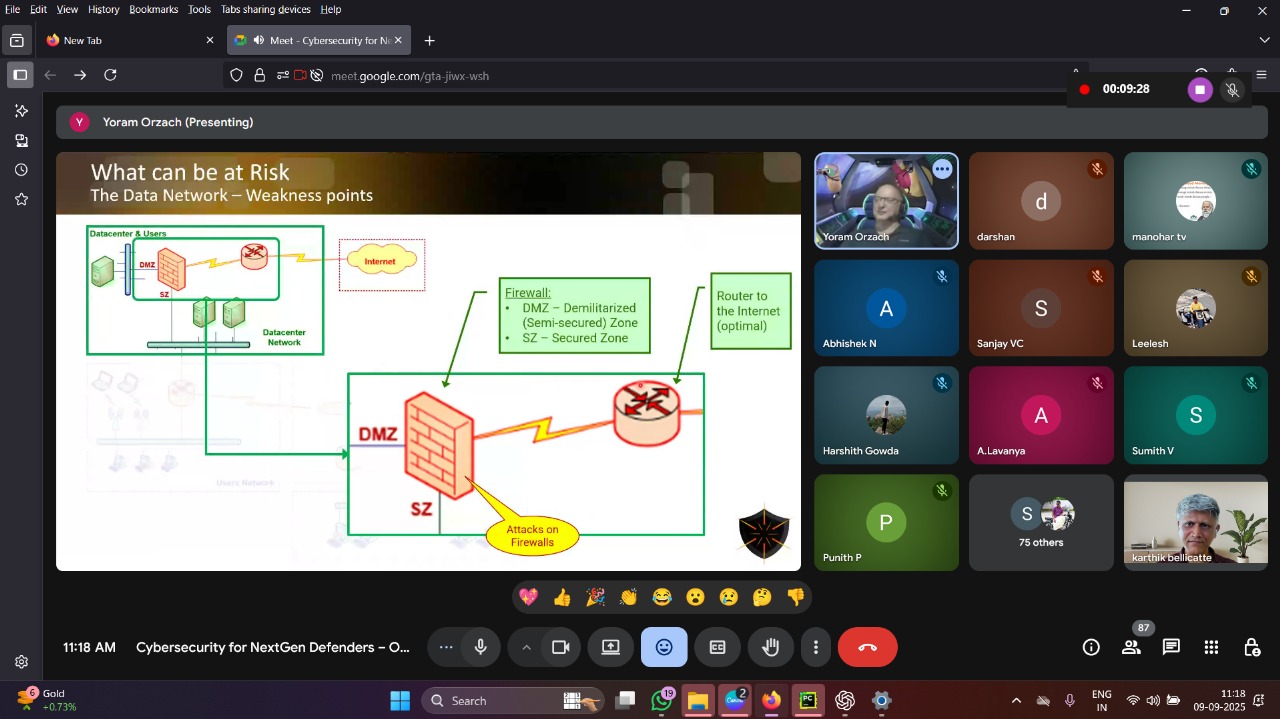This screenshot has width=1280, height=719.
Task: Open the Bookmarks menu
Action: point(153,9)
